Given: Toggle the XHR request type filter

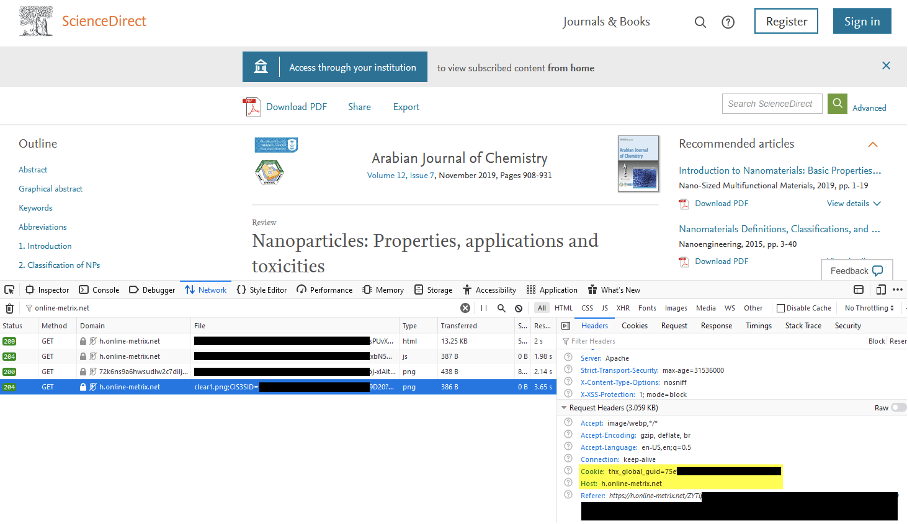Looking at the screenshot, I should pyautogui.click(x=623, y=308).
